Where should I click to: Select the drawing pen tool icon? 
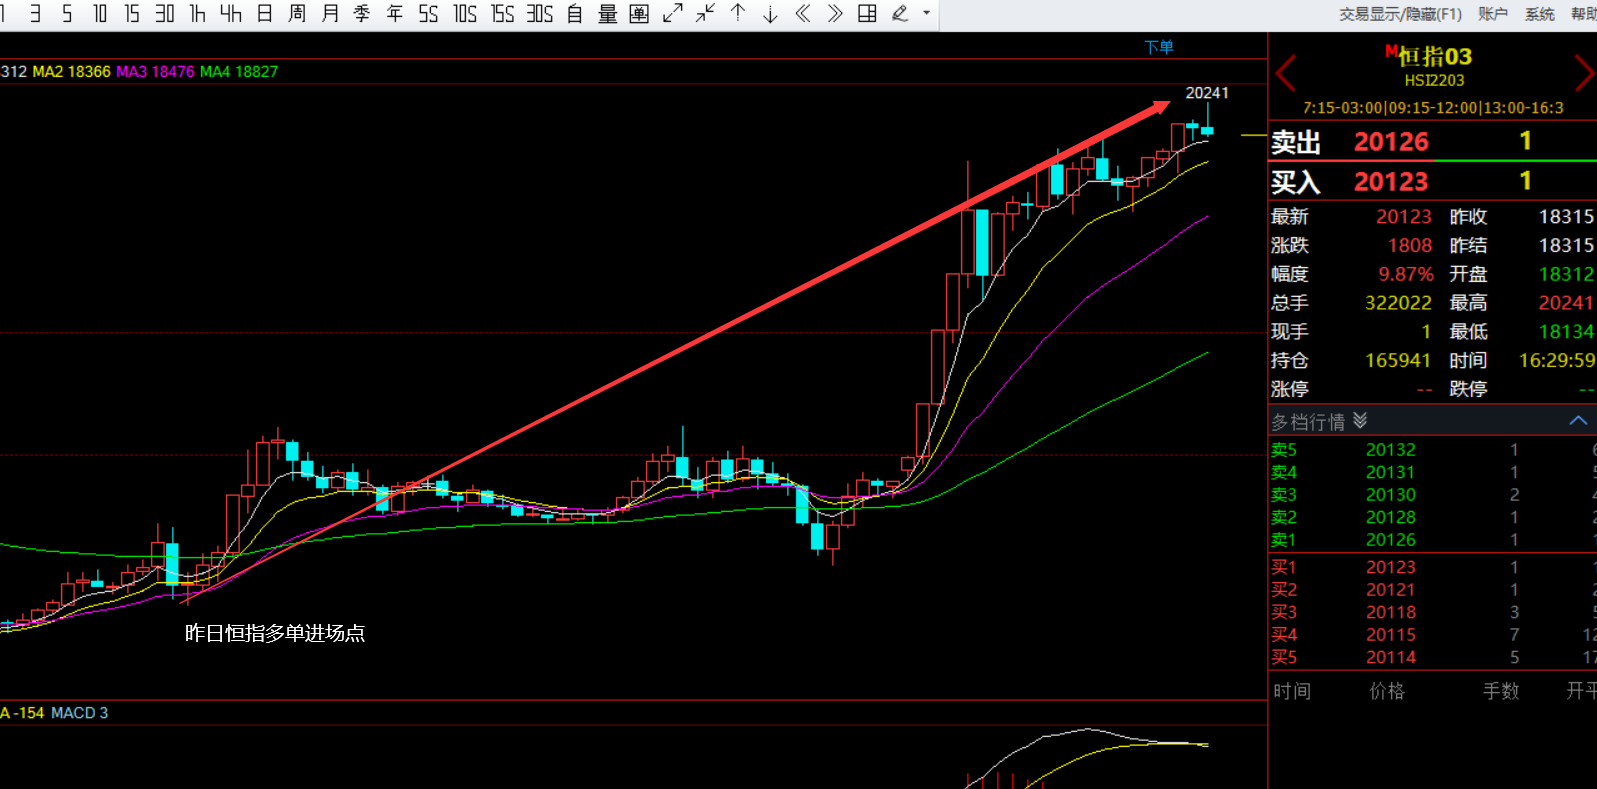tap(900, 14)
